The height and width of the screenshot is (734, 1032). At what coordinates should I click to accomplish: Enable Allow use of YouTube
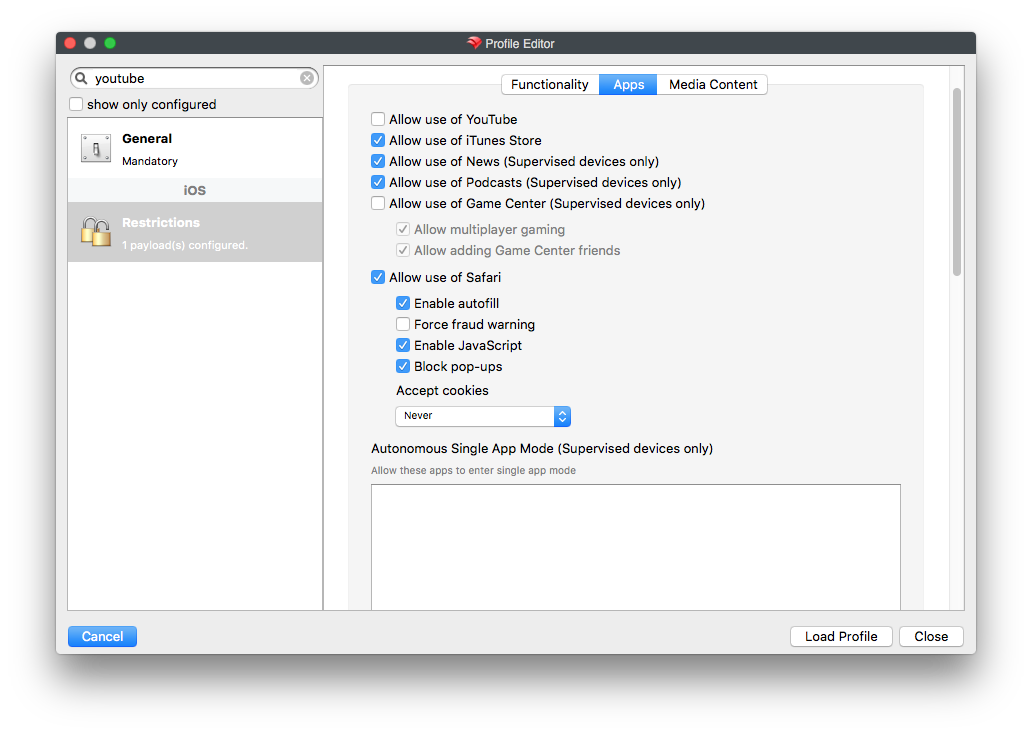[x=378, y=119]
